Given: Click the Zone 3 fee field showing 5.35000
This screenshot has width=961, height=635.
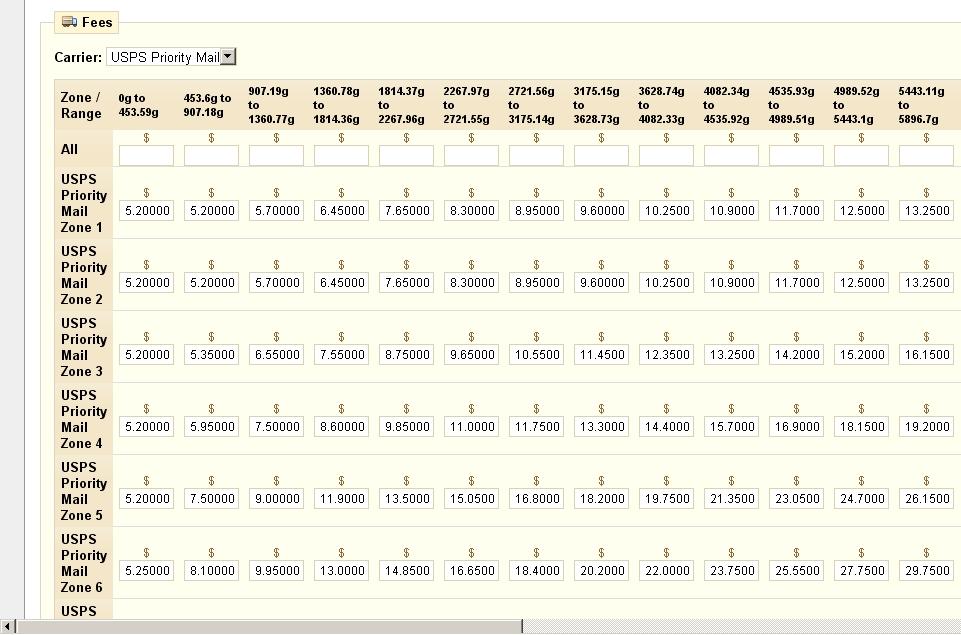Looking at the screenshot, I should (x=211, y=355).
